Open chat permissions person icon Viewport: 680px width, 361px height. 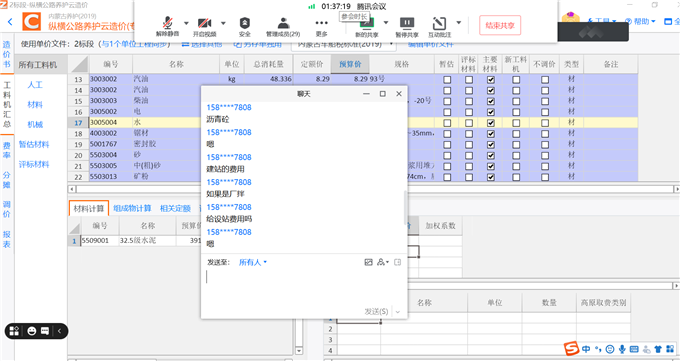[381, 262]
